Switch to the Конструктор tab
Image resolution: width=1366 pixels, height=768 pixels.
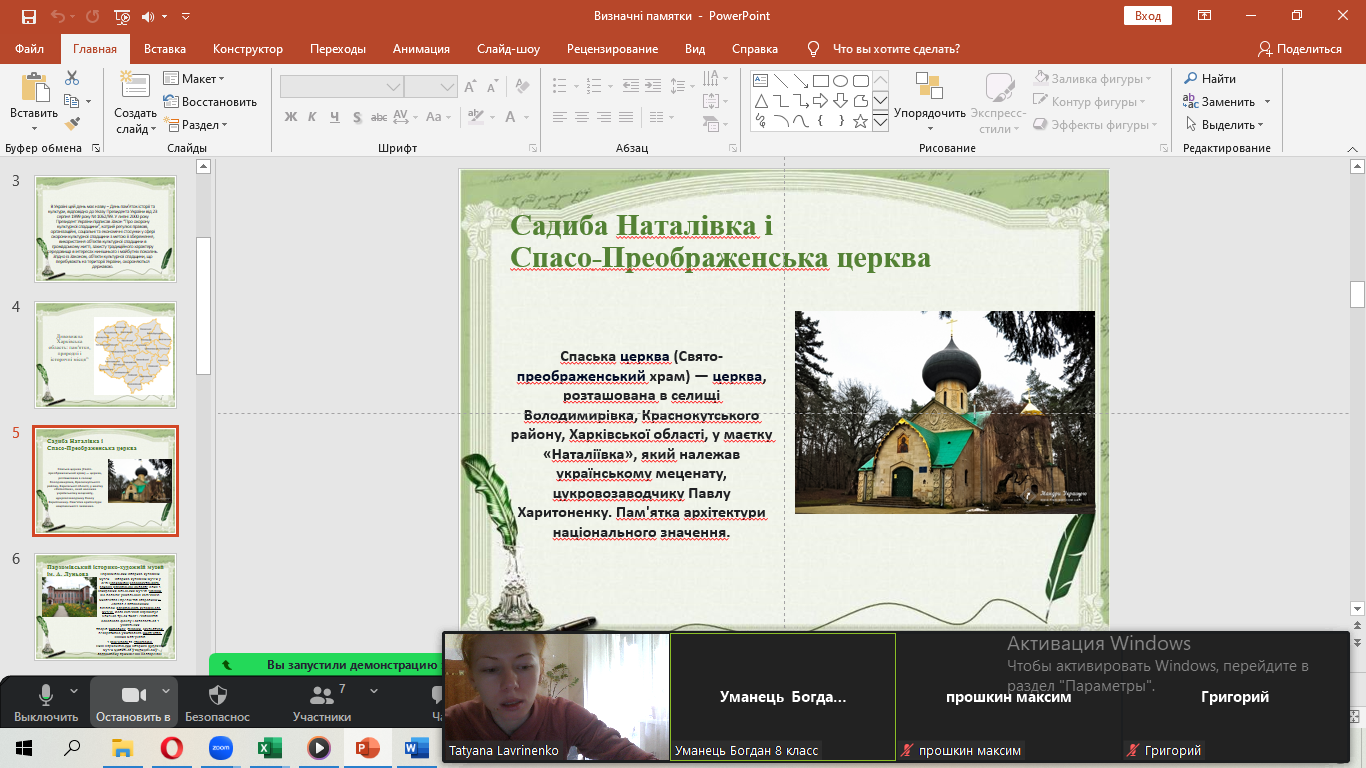pyautogui.click(x=248, y=49)
